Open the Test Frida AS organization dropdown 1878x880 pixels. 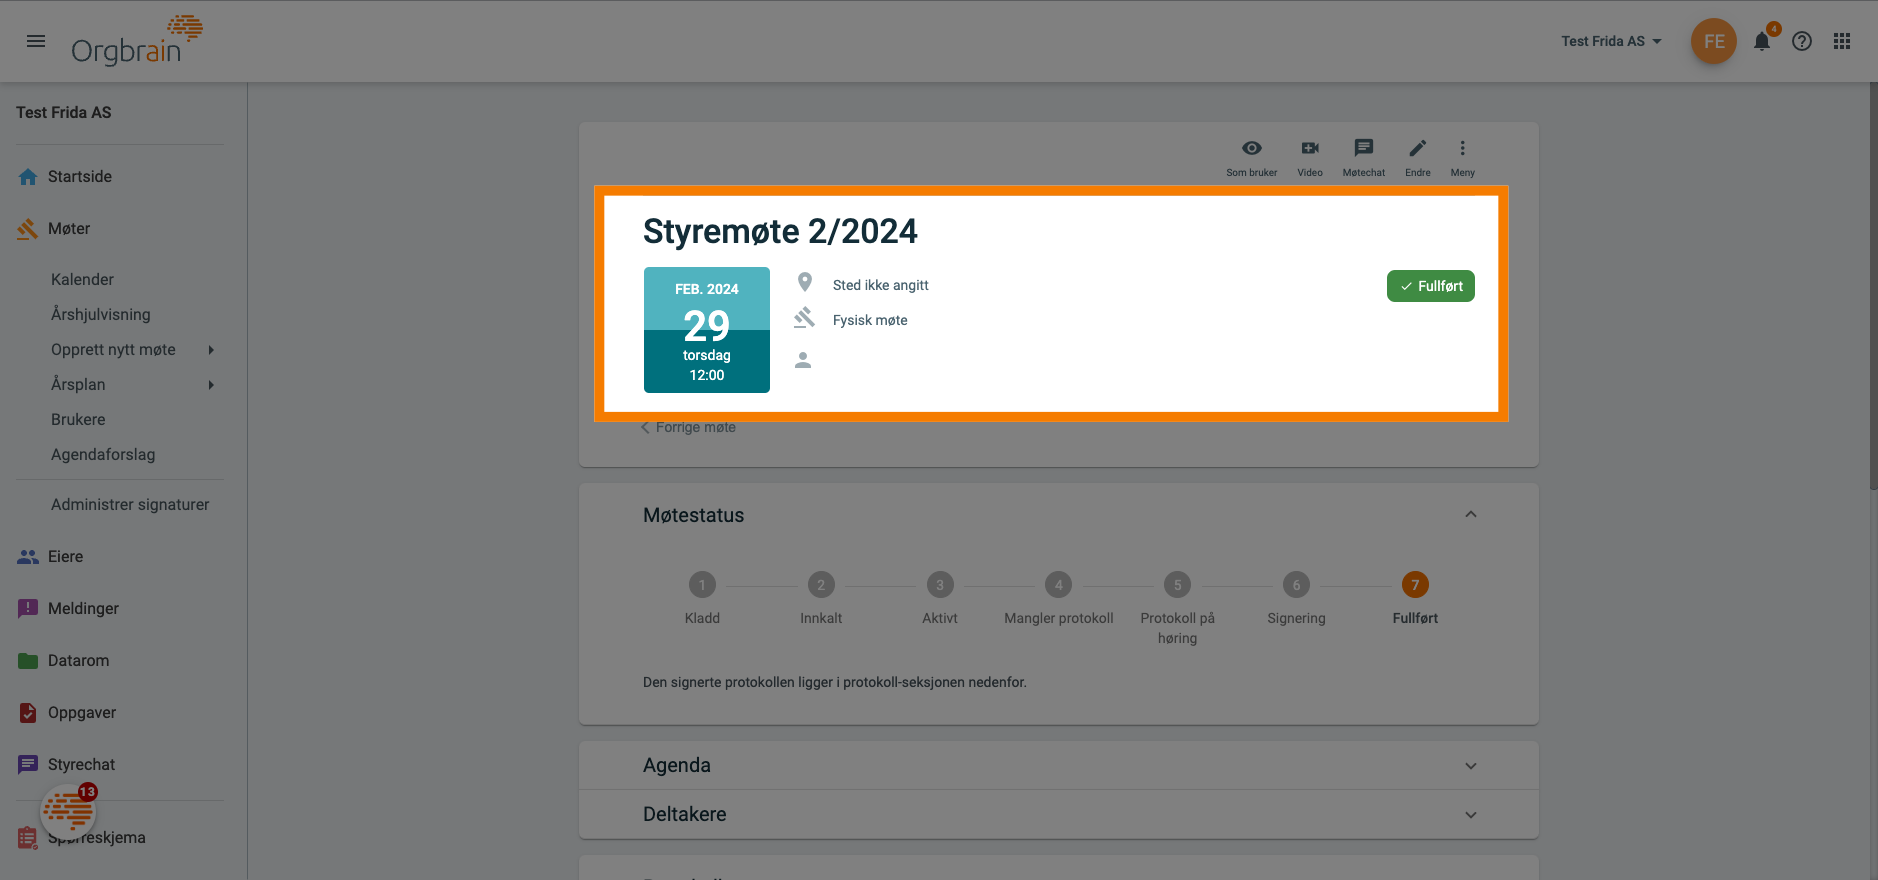(x=1611, y=41)
